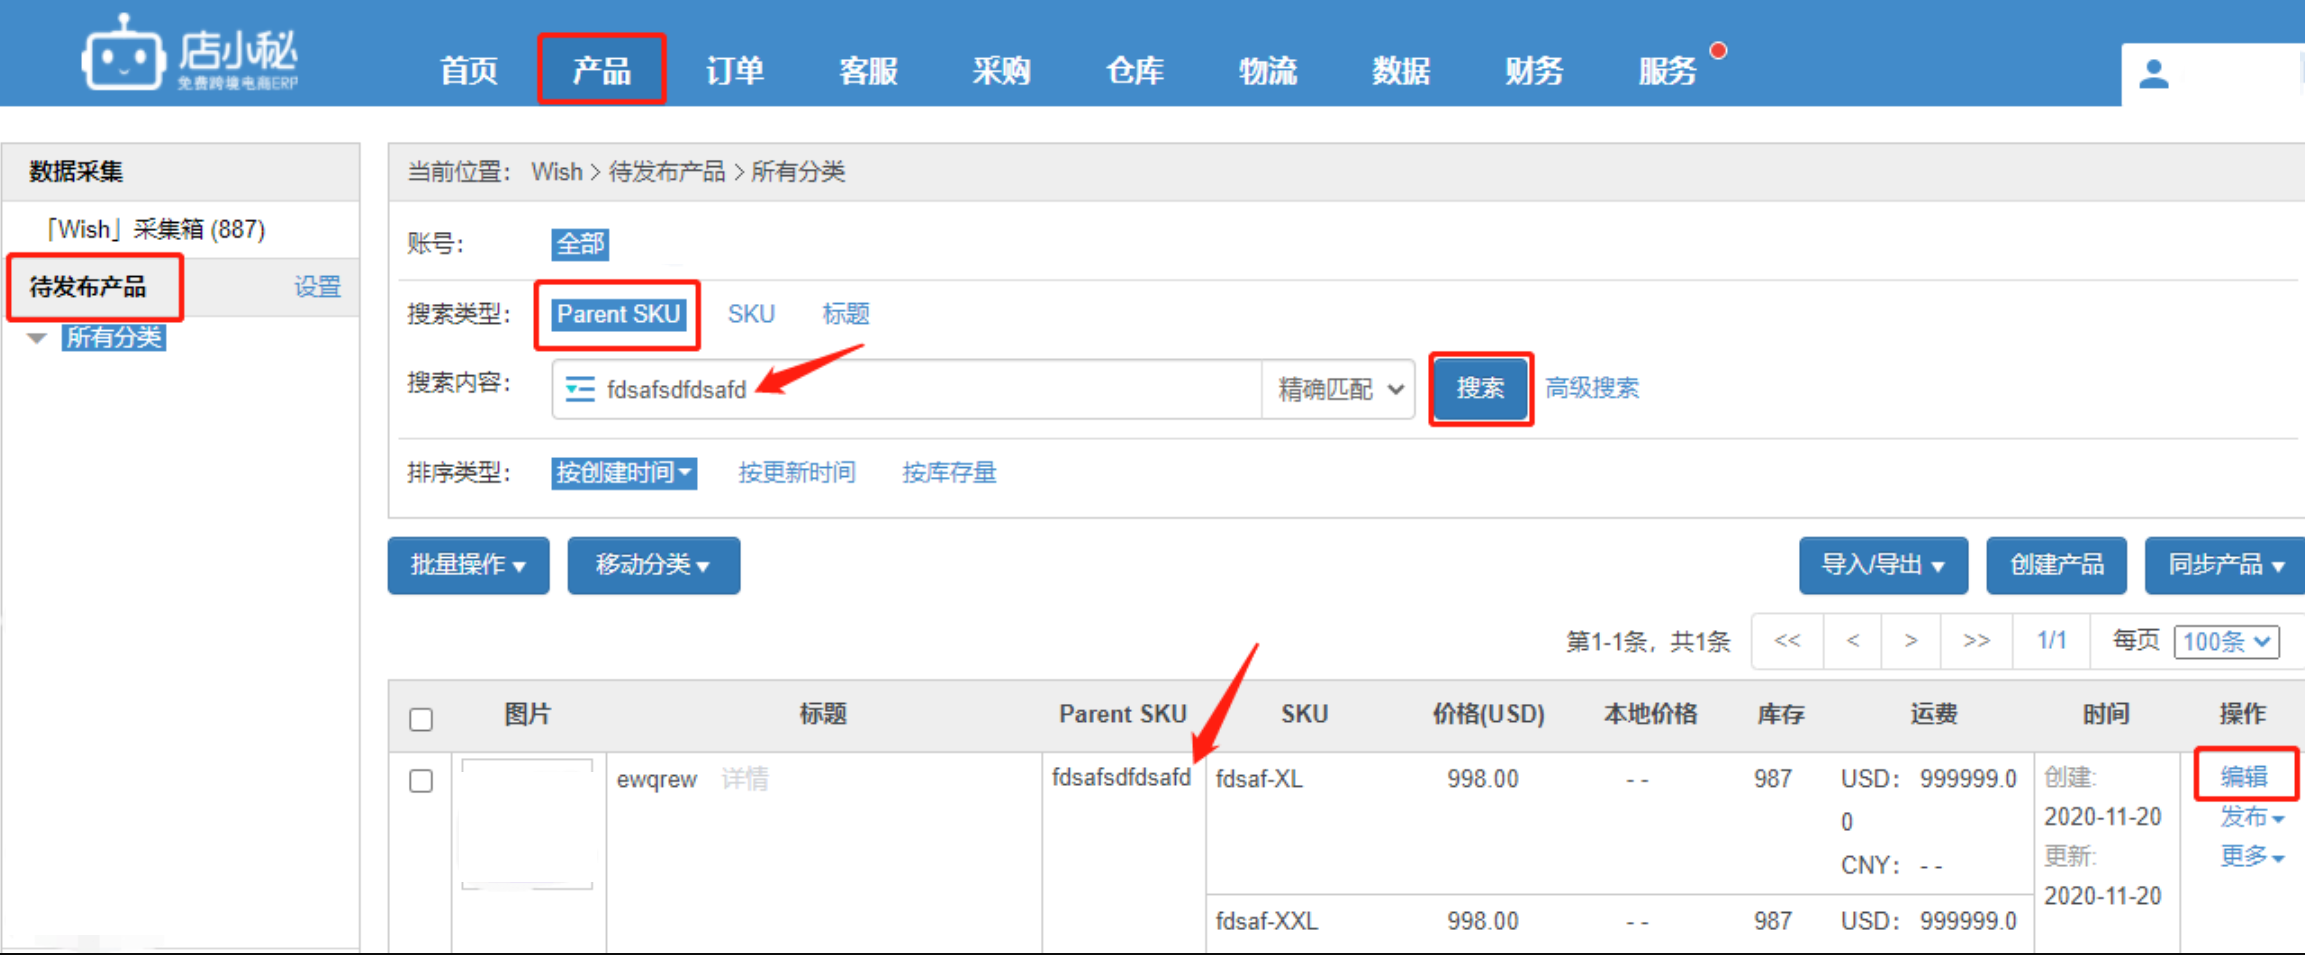Click the list icon in search content field
This screenshot has width=2305, height=955.
click(x=580, y=389)
